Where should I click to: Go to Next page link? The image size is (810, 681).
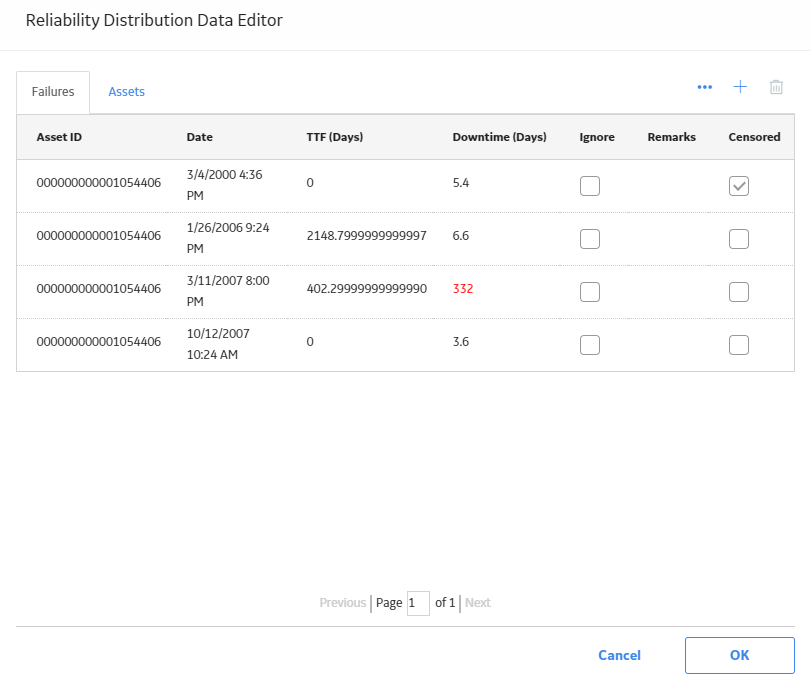point(478,603)
